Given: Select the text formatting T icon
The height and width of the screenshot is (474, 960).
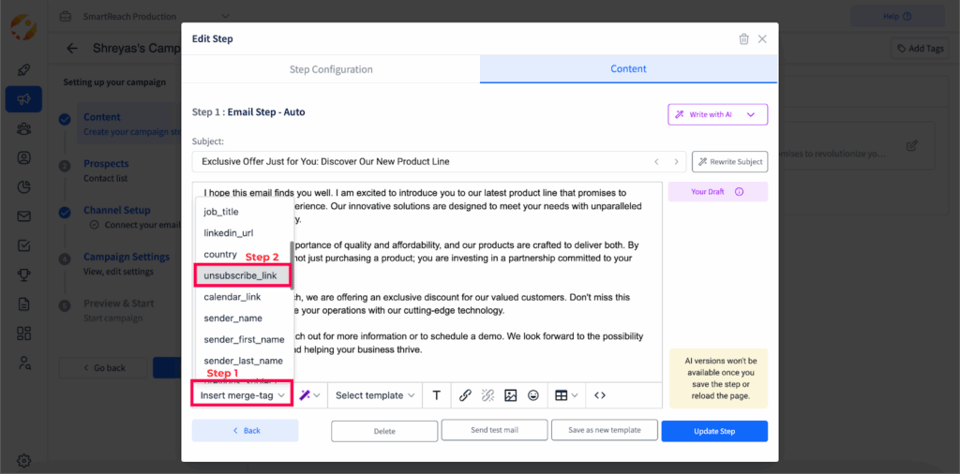Looking at the screenshot, I should tap(437, 396).
